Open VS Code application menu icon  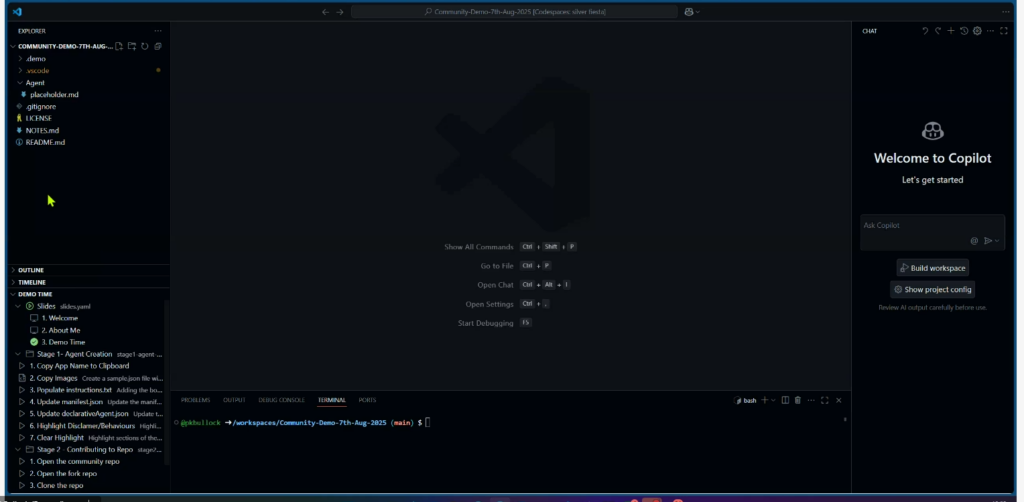pos(17,12)
